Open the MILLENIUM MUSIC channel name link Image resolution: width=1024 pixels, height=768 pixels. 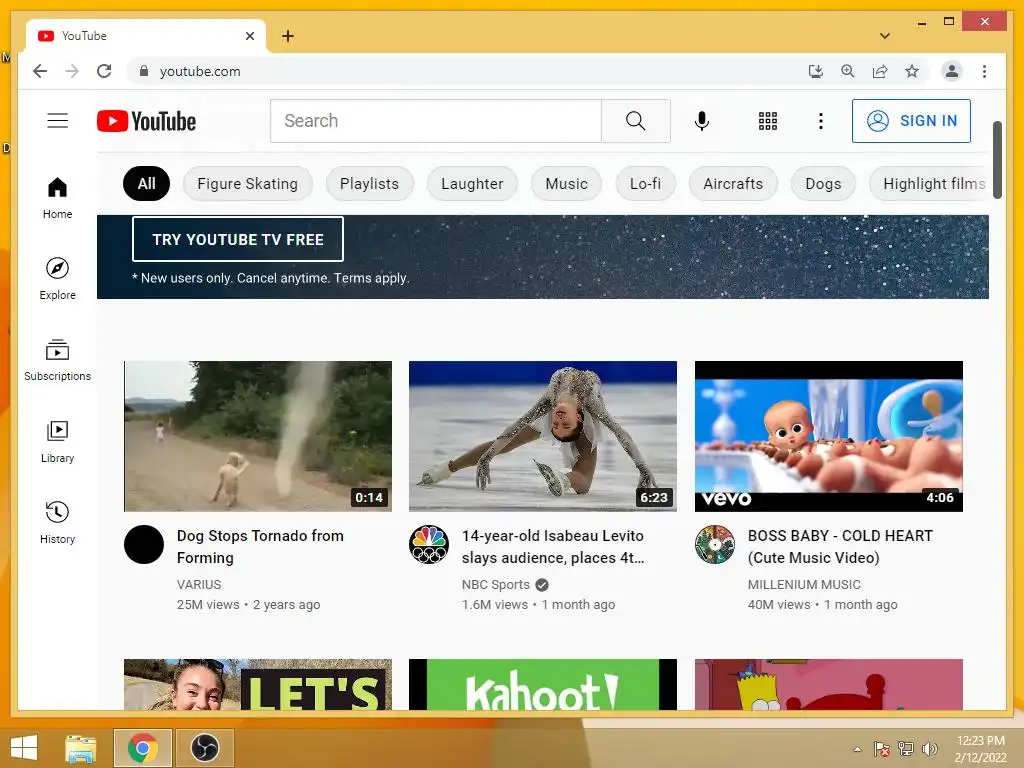(x=803, y=584)
